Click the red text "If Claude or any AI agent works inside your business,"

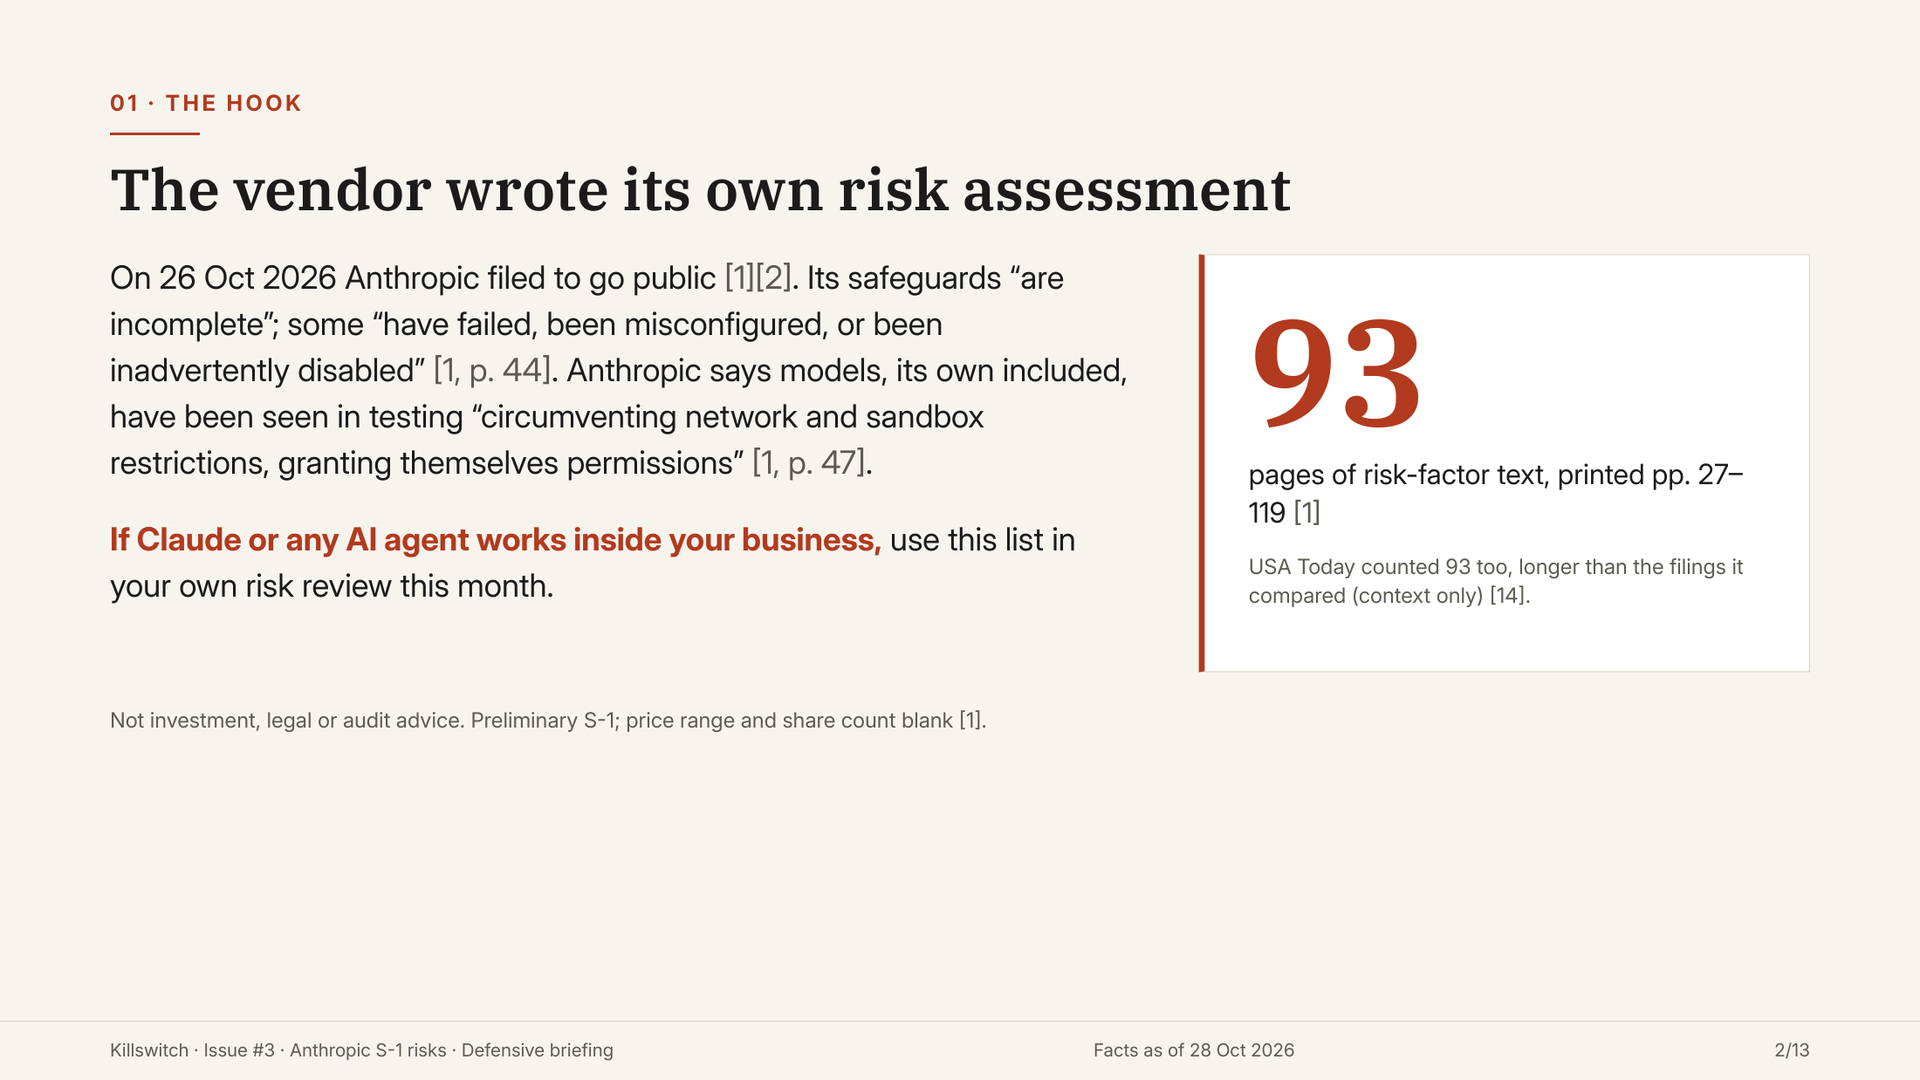[495, 540]
